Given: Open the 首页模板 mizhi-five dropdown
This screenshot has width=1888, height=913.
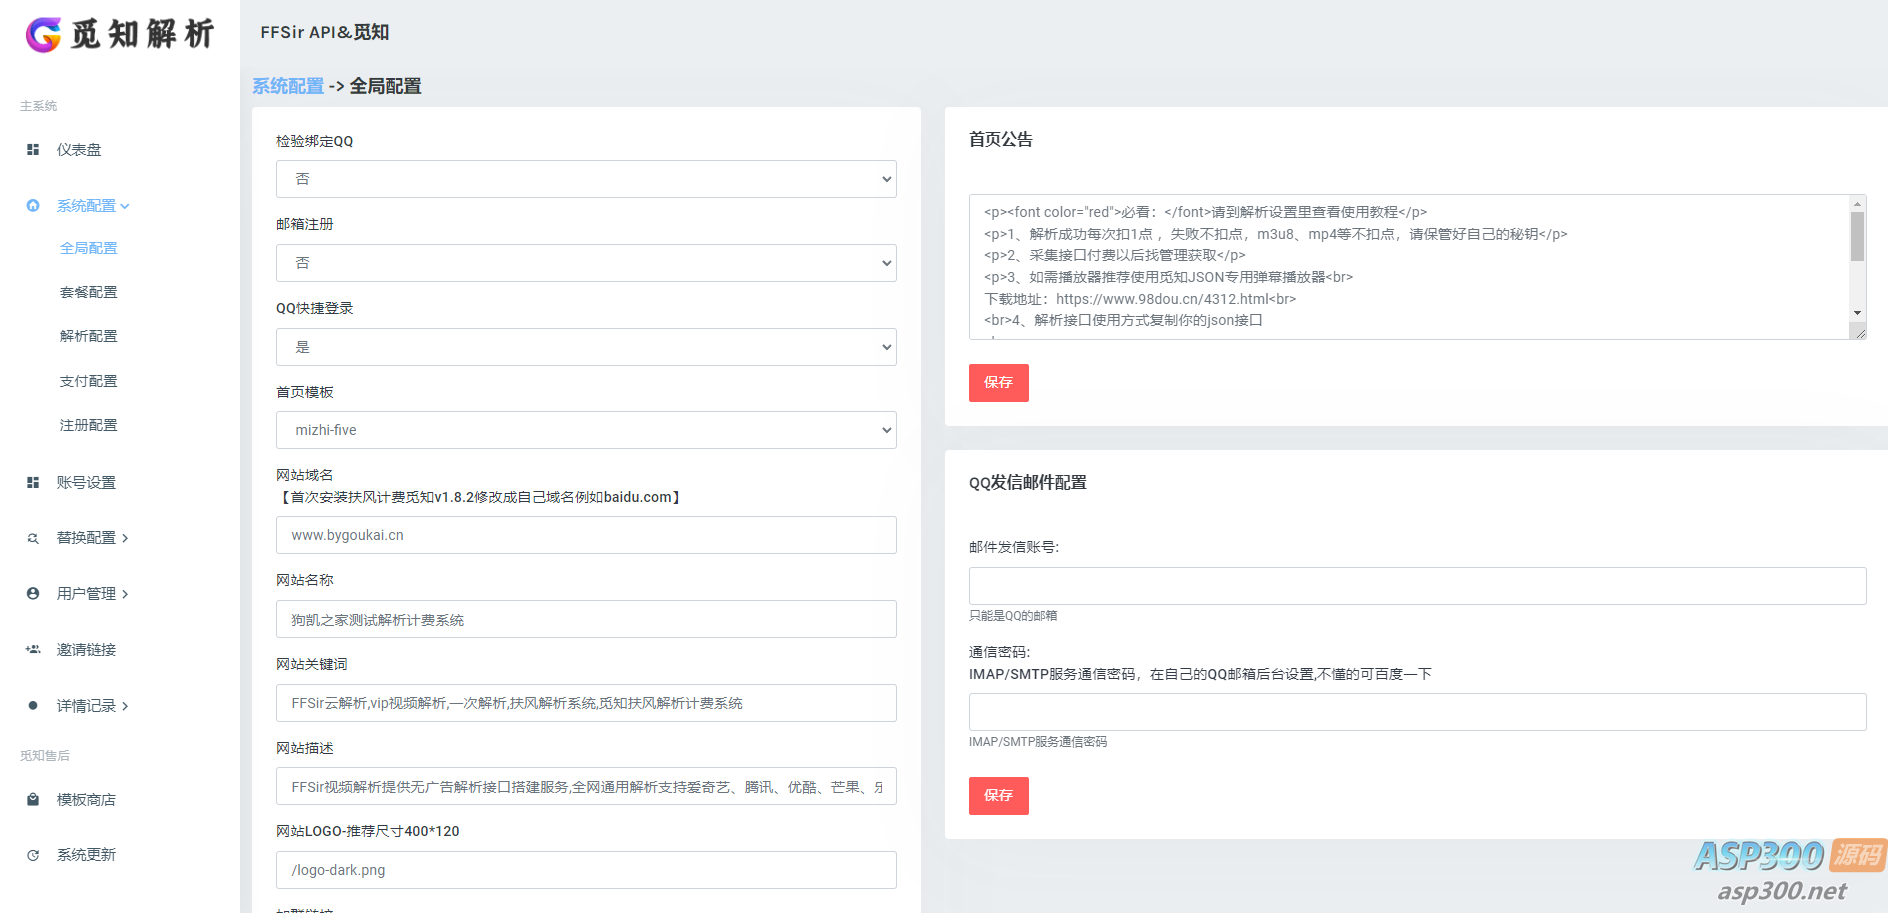Looking at the screenshot, I should pyautogui.click(x=586, y=430).
